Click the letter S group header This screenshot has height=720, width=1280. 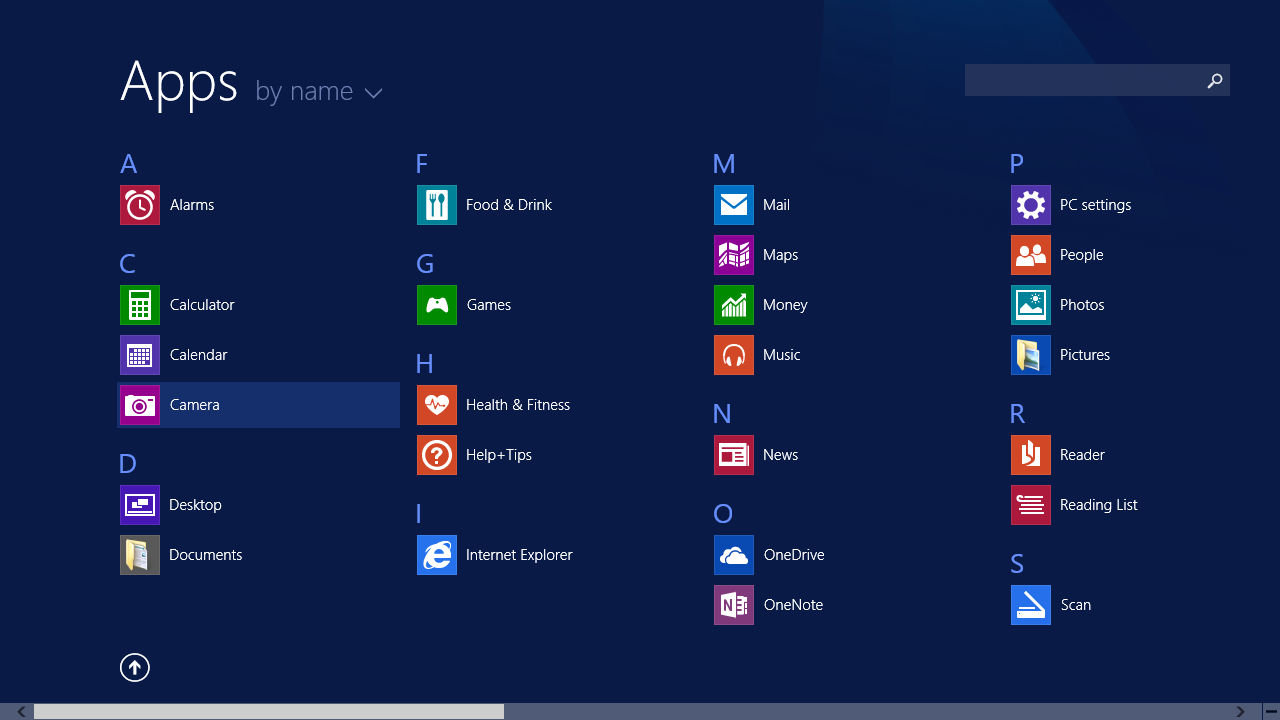point(1017,564)
